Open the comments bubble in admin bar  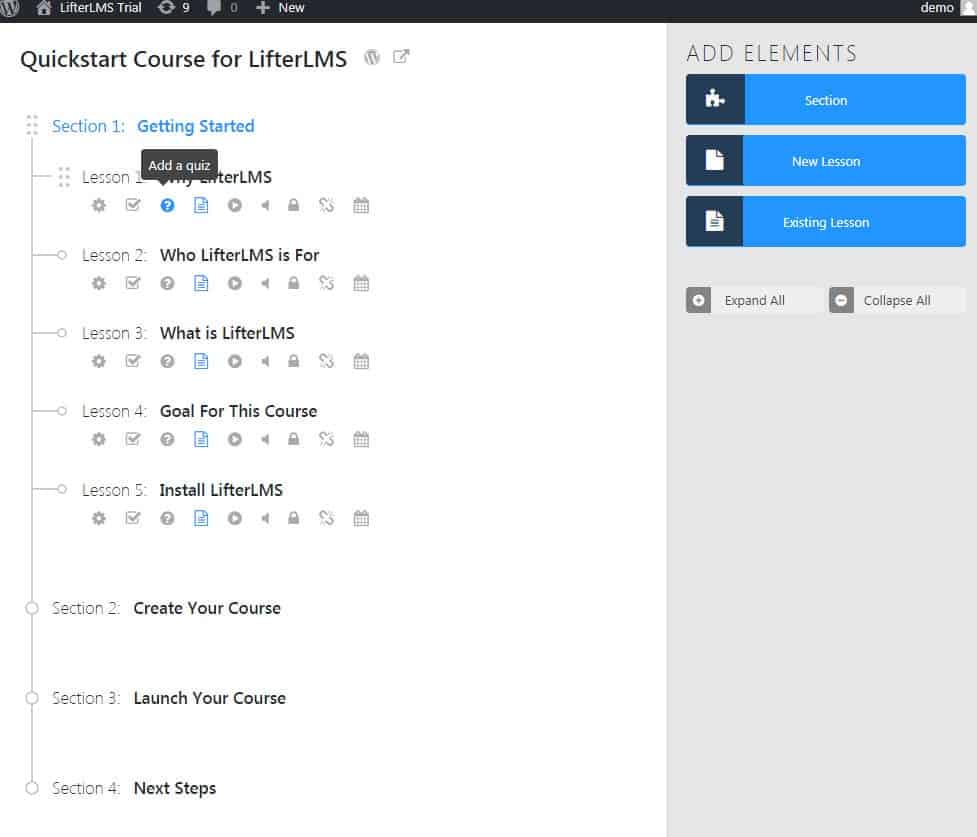pyautogui.click(x=222, y=8)
